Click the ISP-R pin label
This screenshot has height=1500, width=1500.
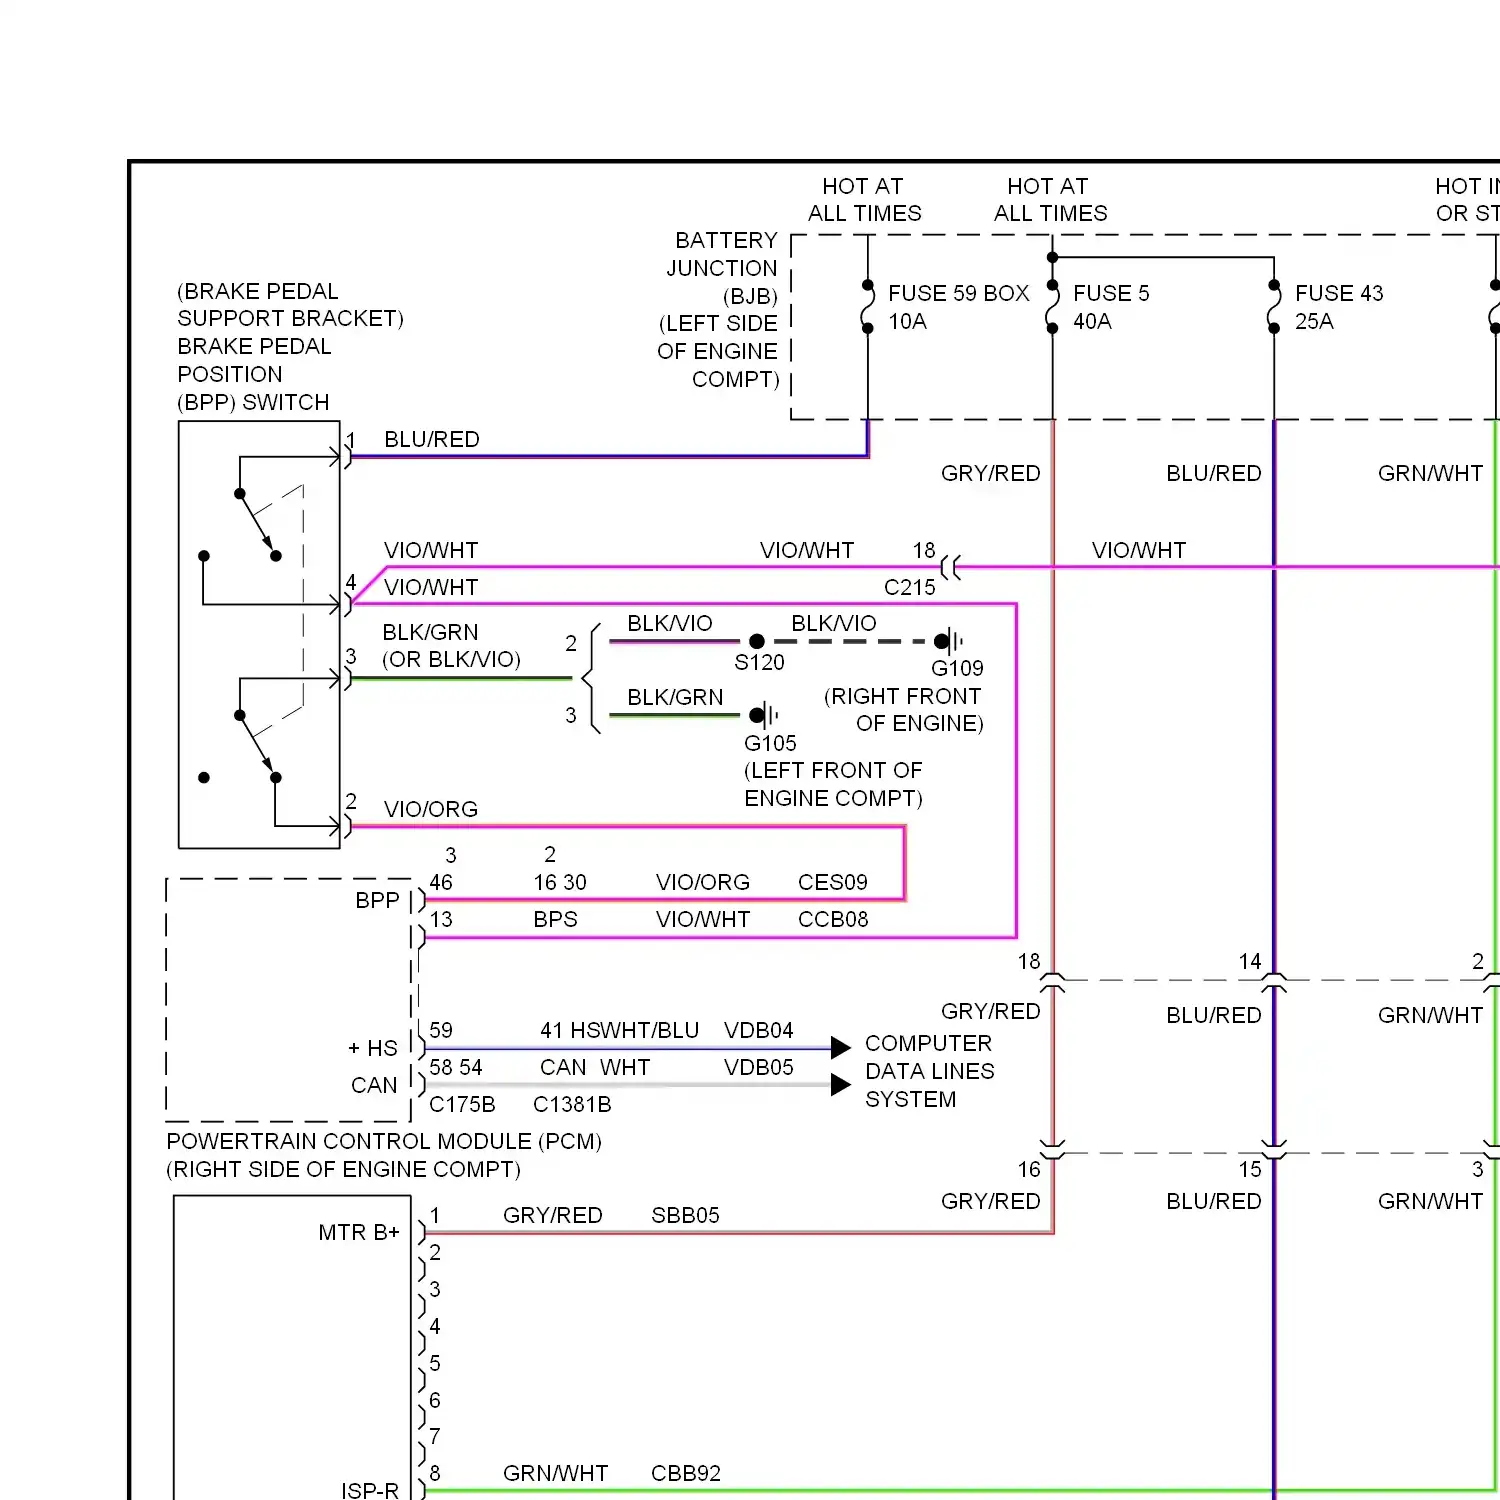pyautogui.click(x=370, y=1490)
